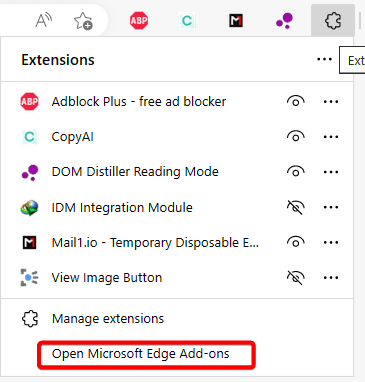
Task: Toggle CopyAI toolbar visibility eye icon
Action: click(296, 137)
